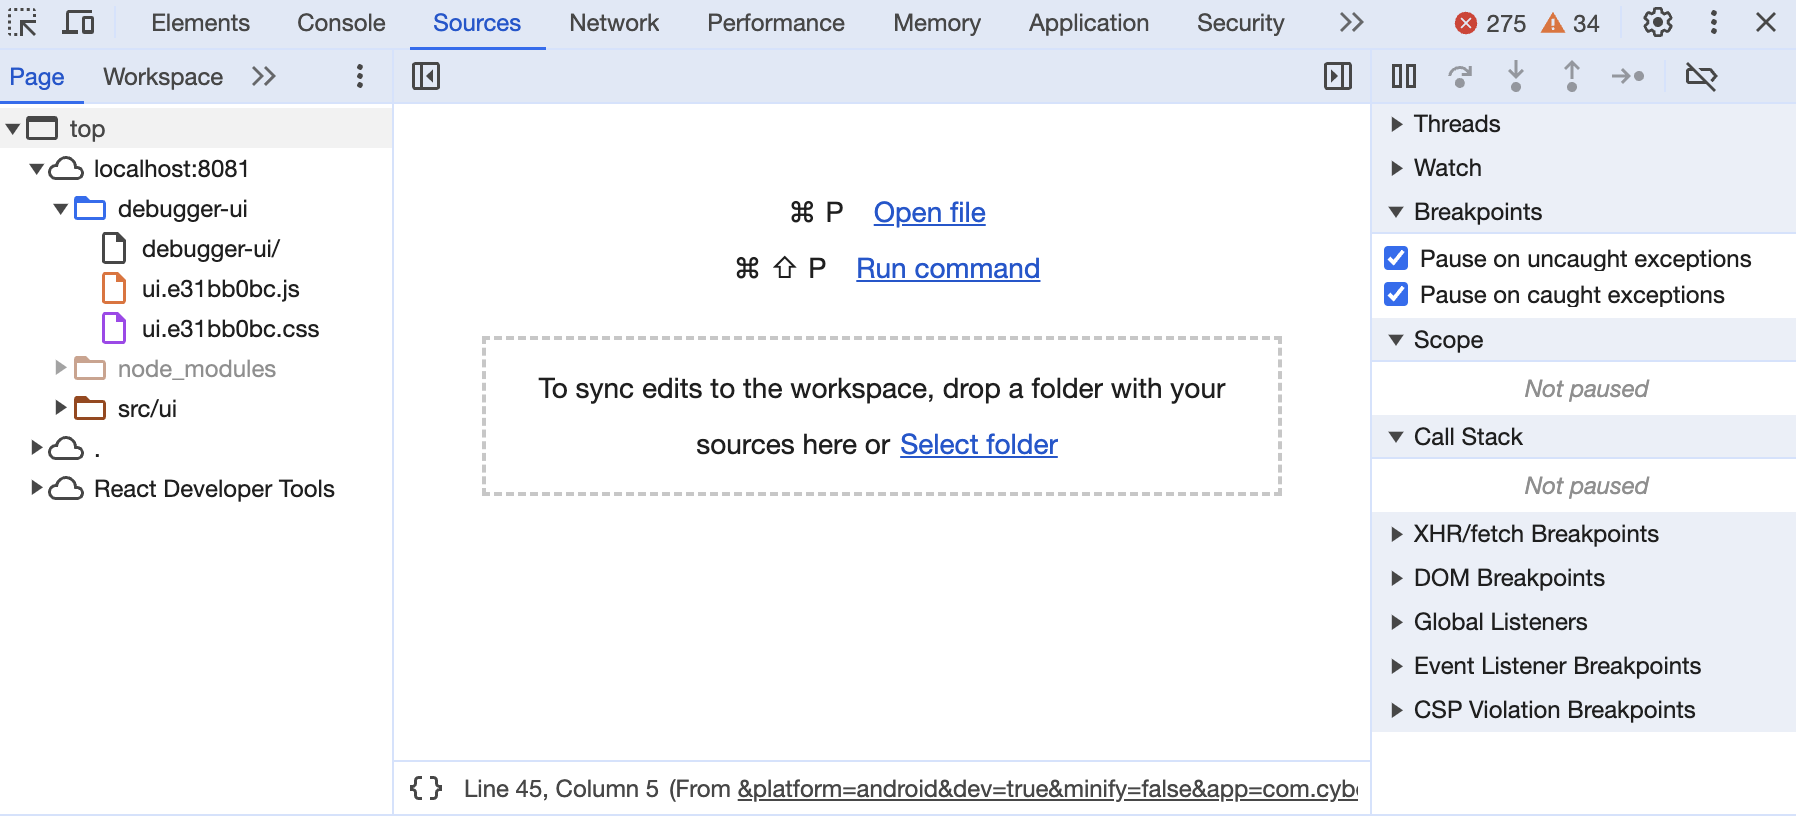Image resolution: width=1796 pixels, height=816 pixels.
Task: Expand the dot origin tree node
Action: (x=37, y=448)
